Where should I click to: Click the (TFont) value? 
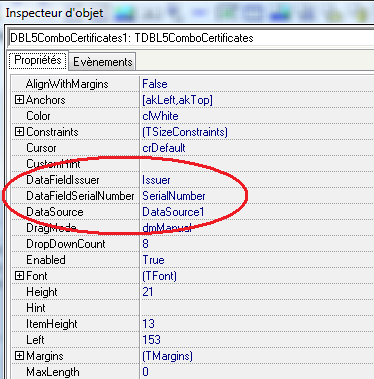point(159,276)
